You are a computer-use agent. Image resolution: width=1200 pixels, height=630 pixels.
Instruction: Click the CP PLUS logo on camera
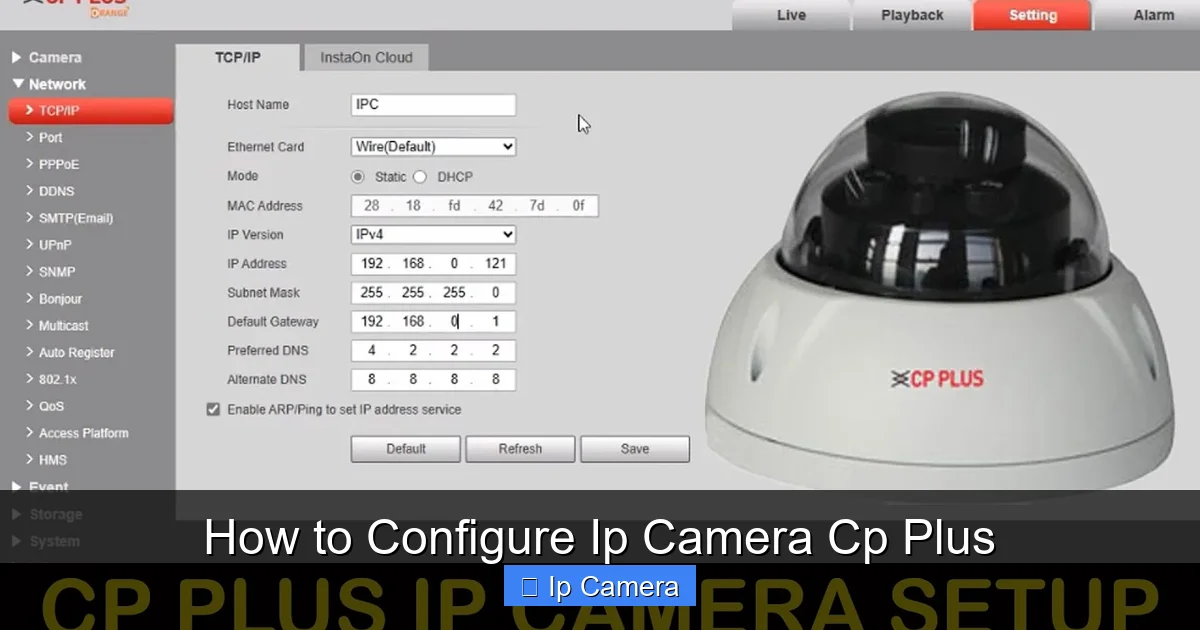point(937,379)
